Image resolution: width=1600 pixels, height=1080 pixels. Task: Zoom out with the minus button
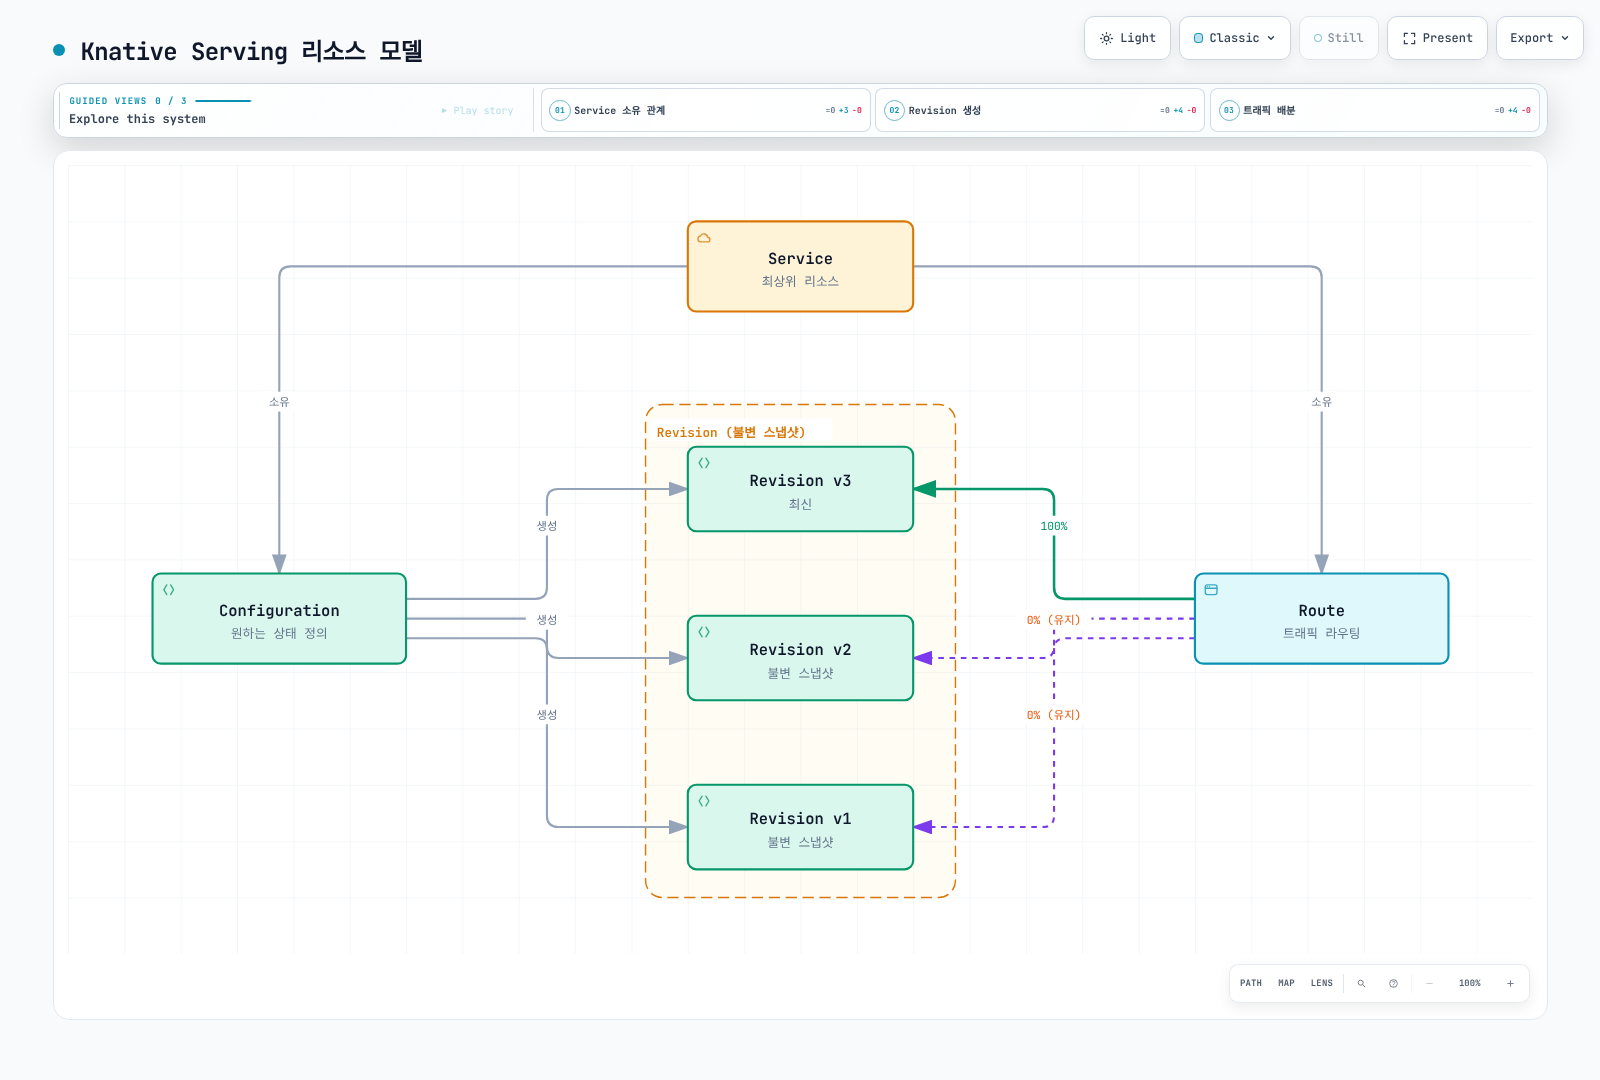point(1430,983)
